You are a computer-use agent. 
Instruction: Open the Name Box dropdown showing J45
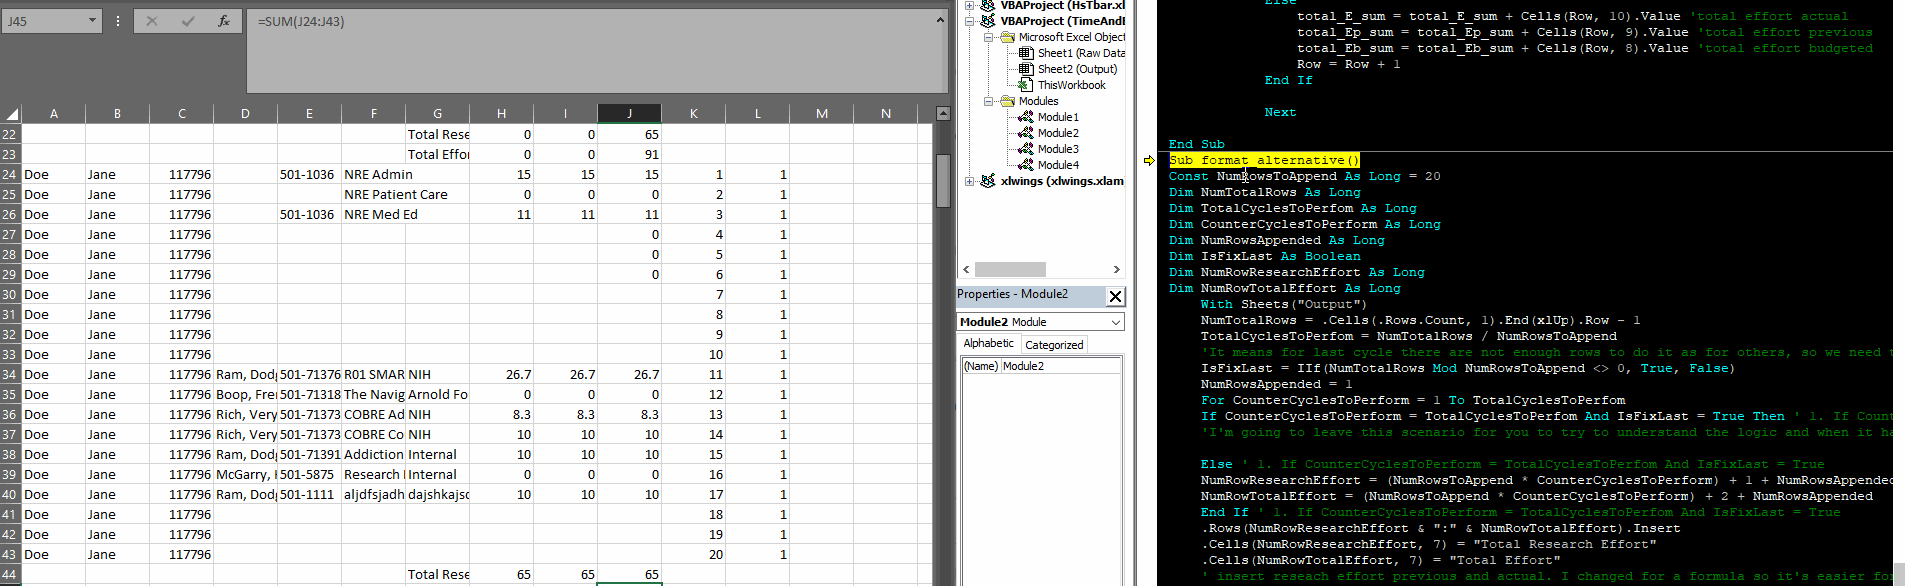click(x=92, y=21)
